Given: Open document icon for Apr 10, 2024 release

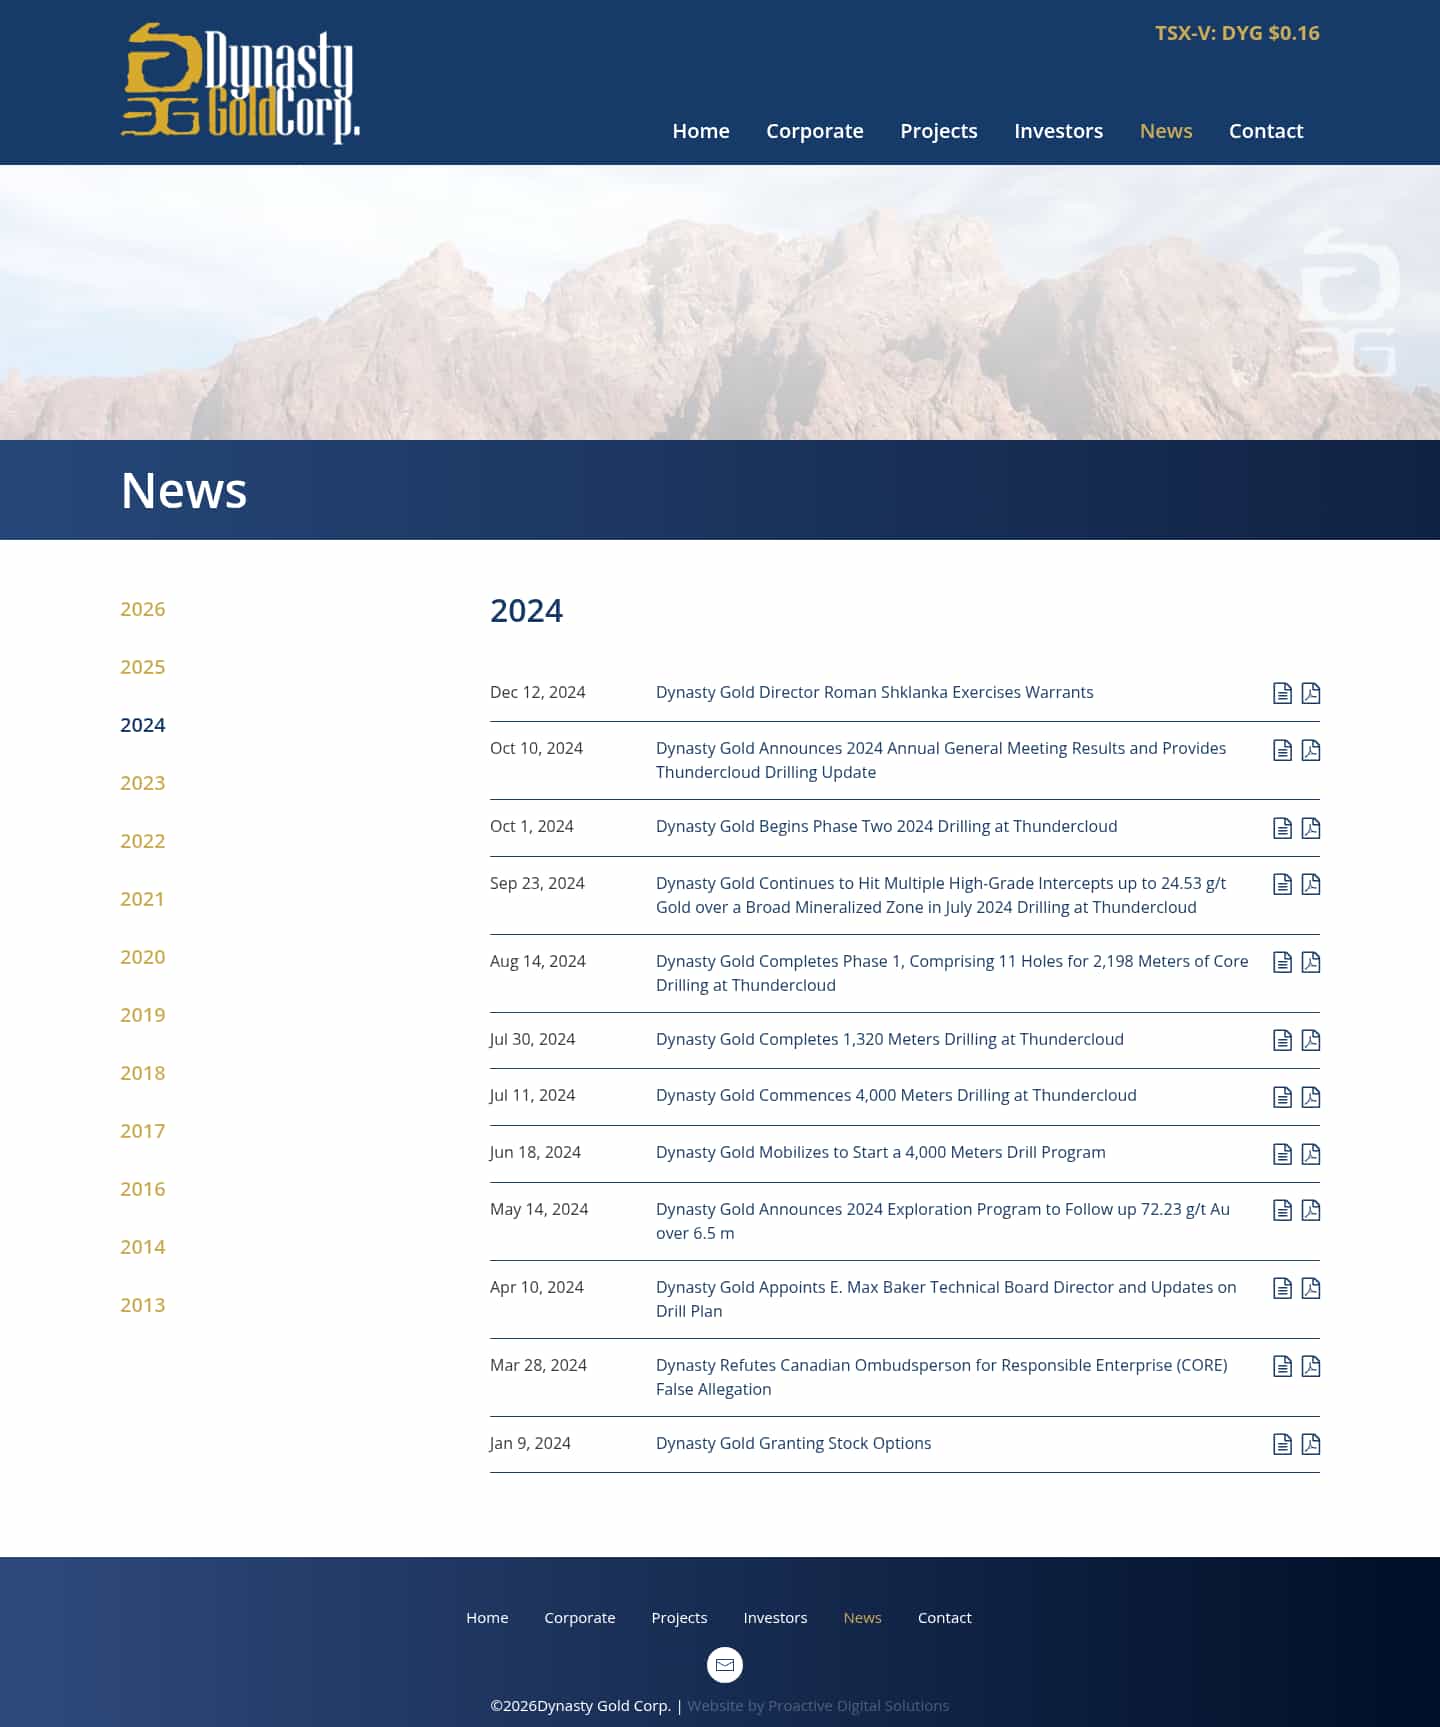Looking at the screenshot, I should click(x=1282, y=1288).
